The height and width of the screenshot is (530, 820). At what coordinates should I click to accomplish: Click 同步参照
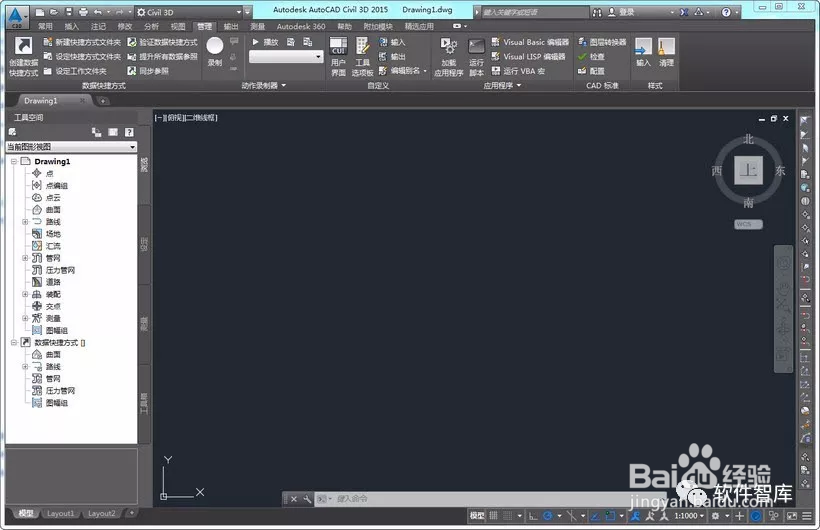coord(148,71)
